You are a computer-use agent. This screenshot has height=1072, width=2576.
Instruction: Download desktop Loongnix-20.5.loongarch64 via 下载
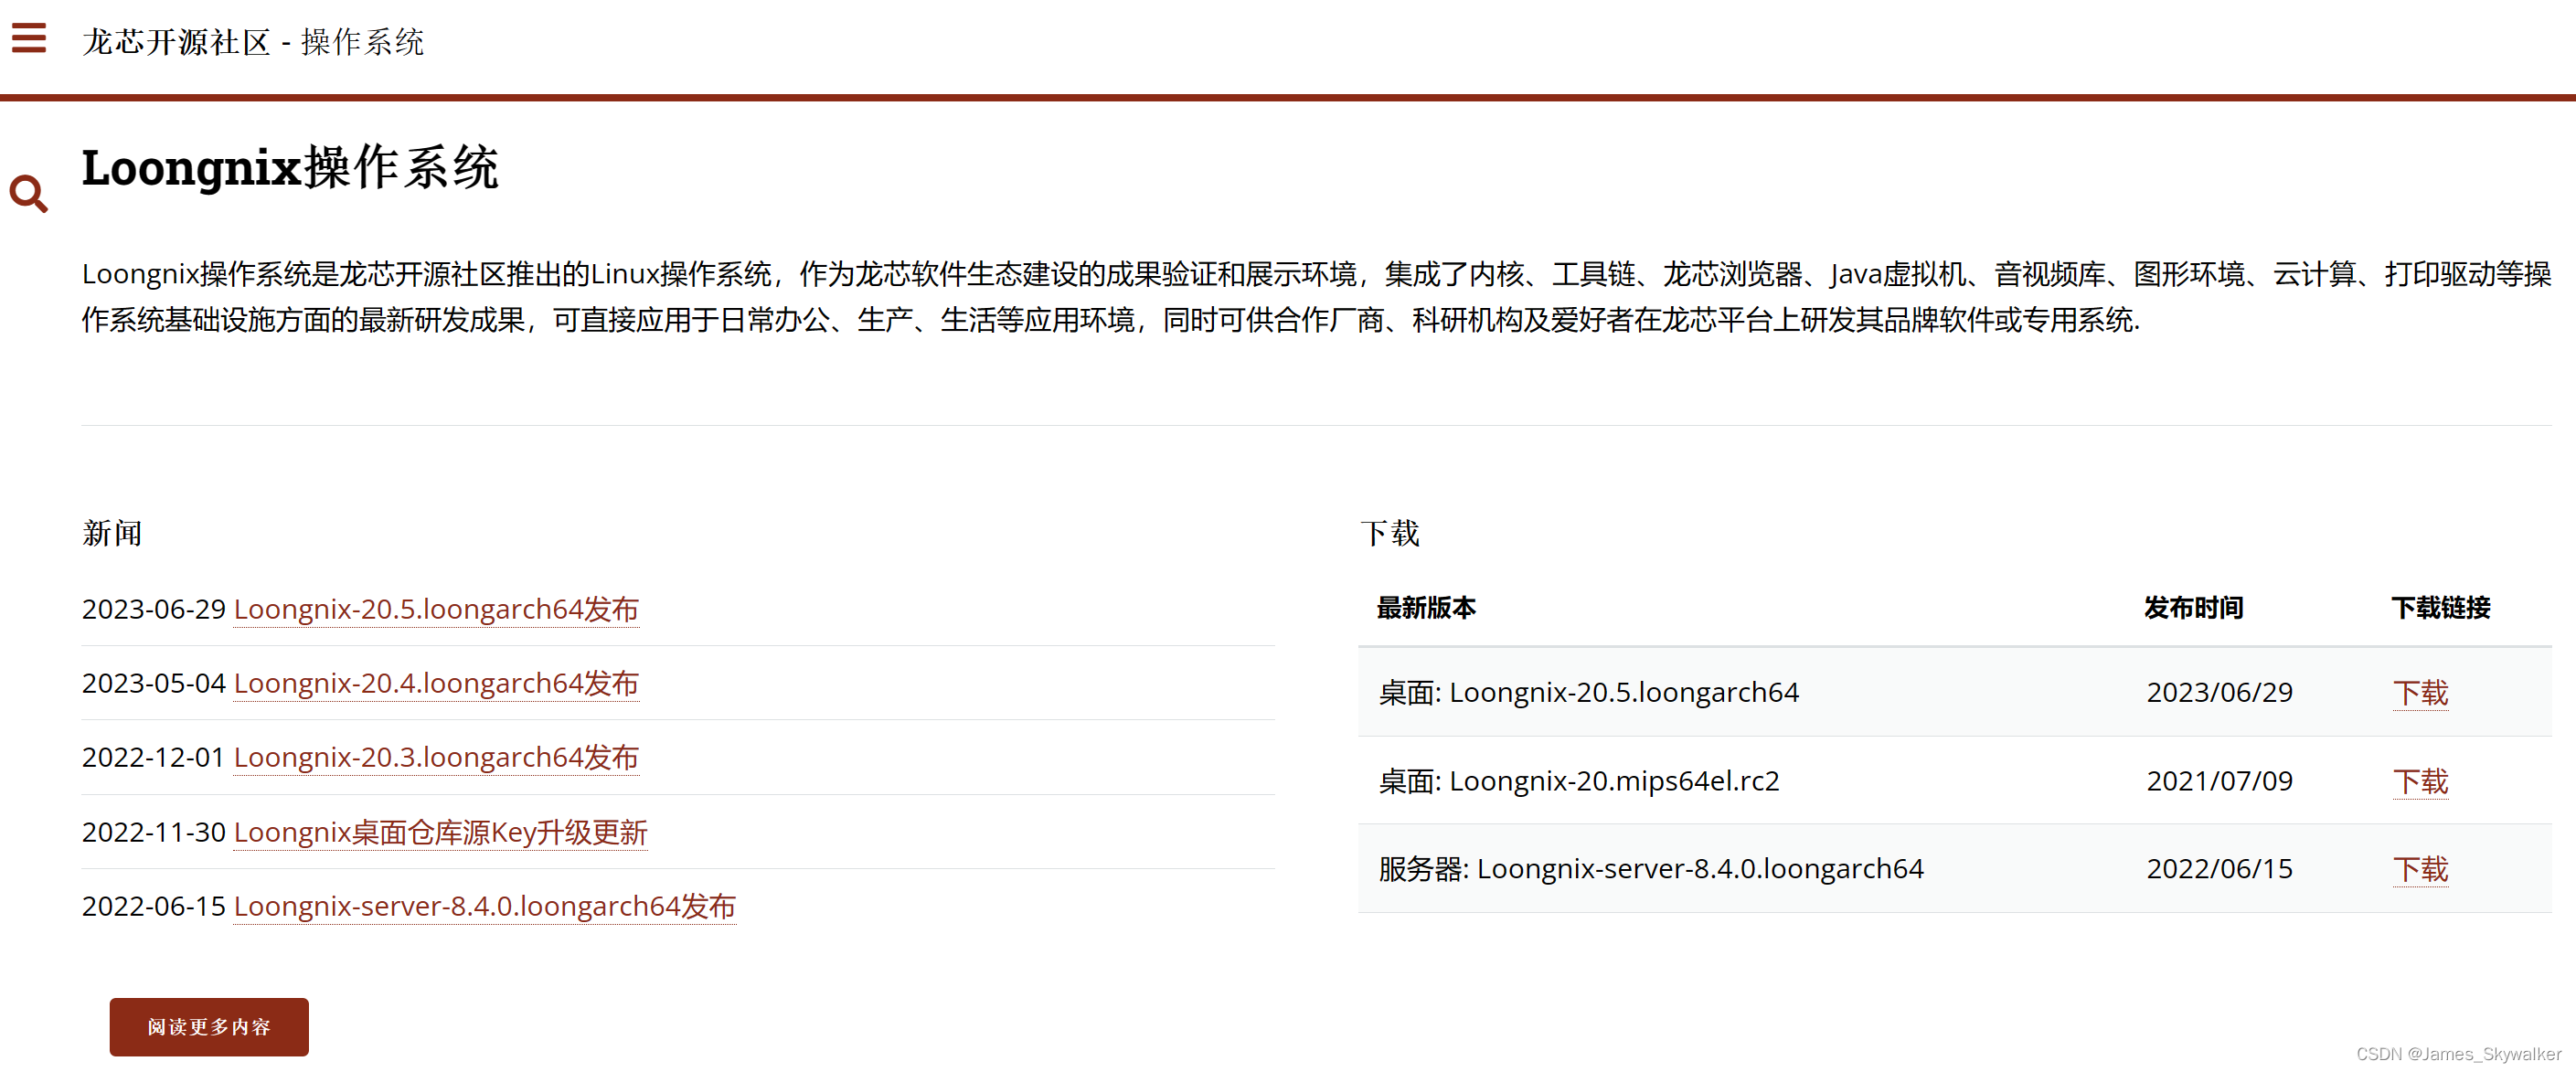tap(2419, 692)
